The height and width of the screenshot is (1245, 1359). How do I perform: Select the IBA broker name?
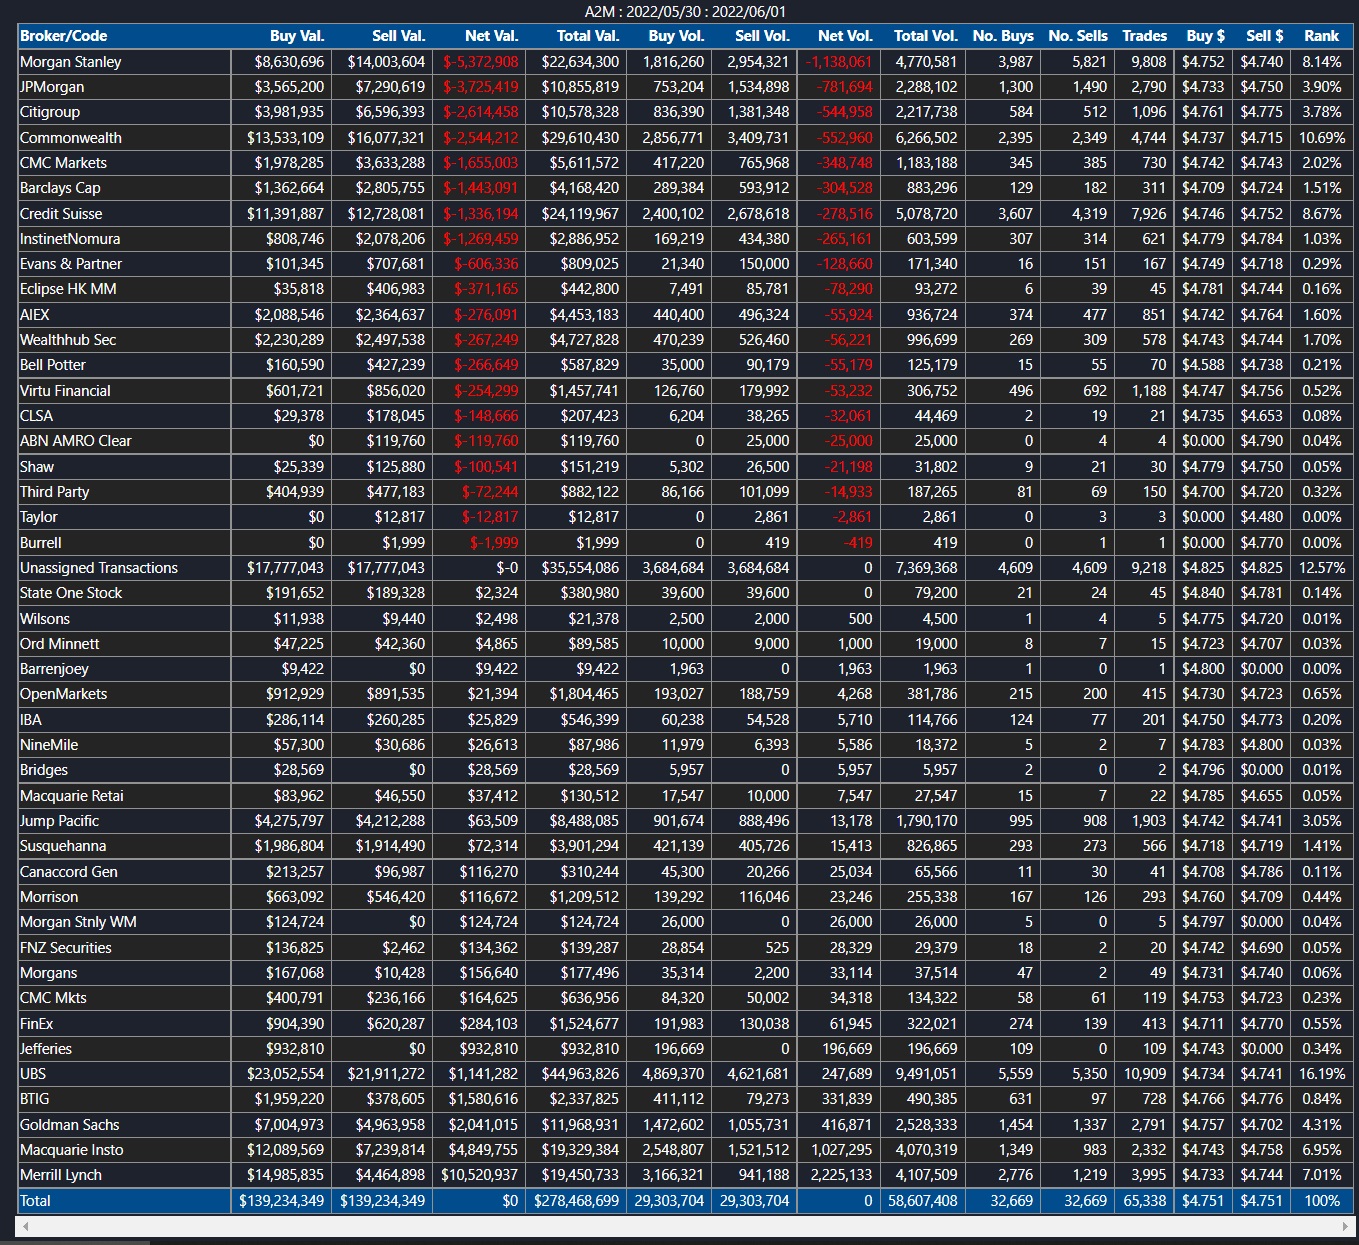(x=31, y=720)
